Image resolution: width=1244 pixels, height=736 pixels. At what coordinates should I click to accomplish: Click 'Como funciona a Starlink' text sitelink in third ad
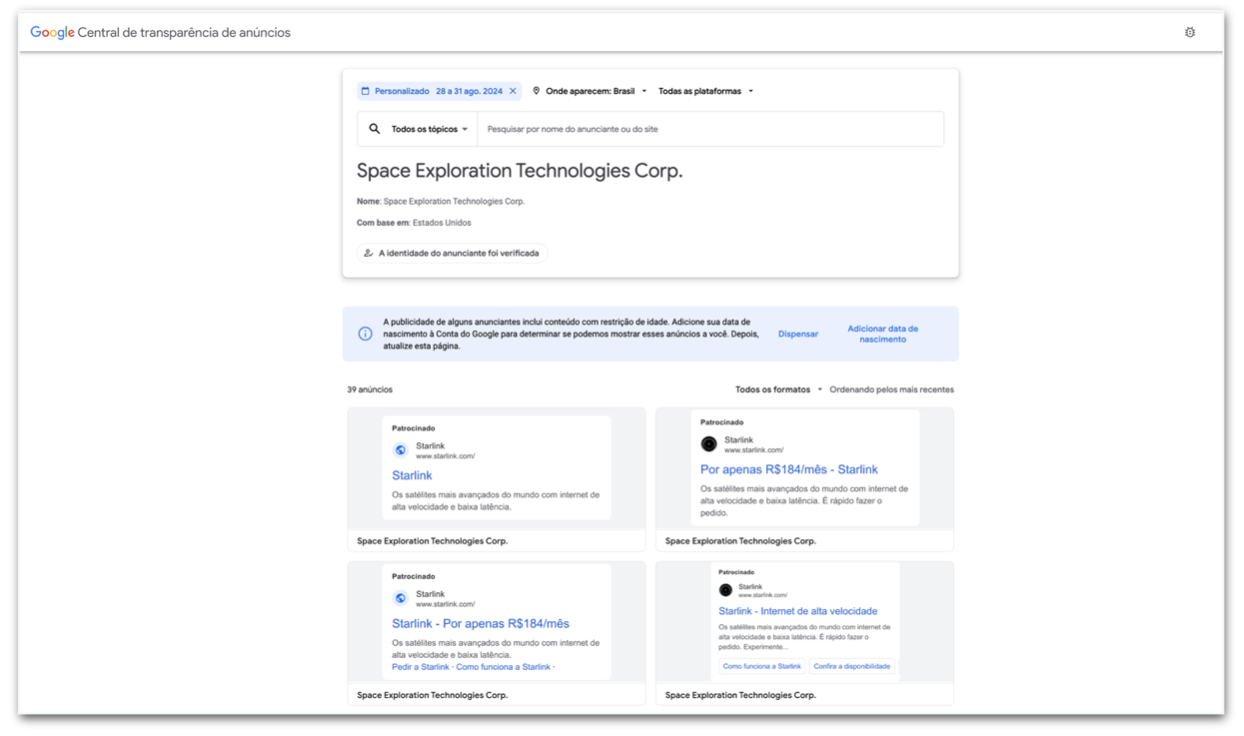pyautogui.click(x=504, y=667)
